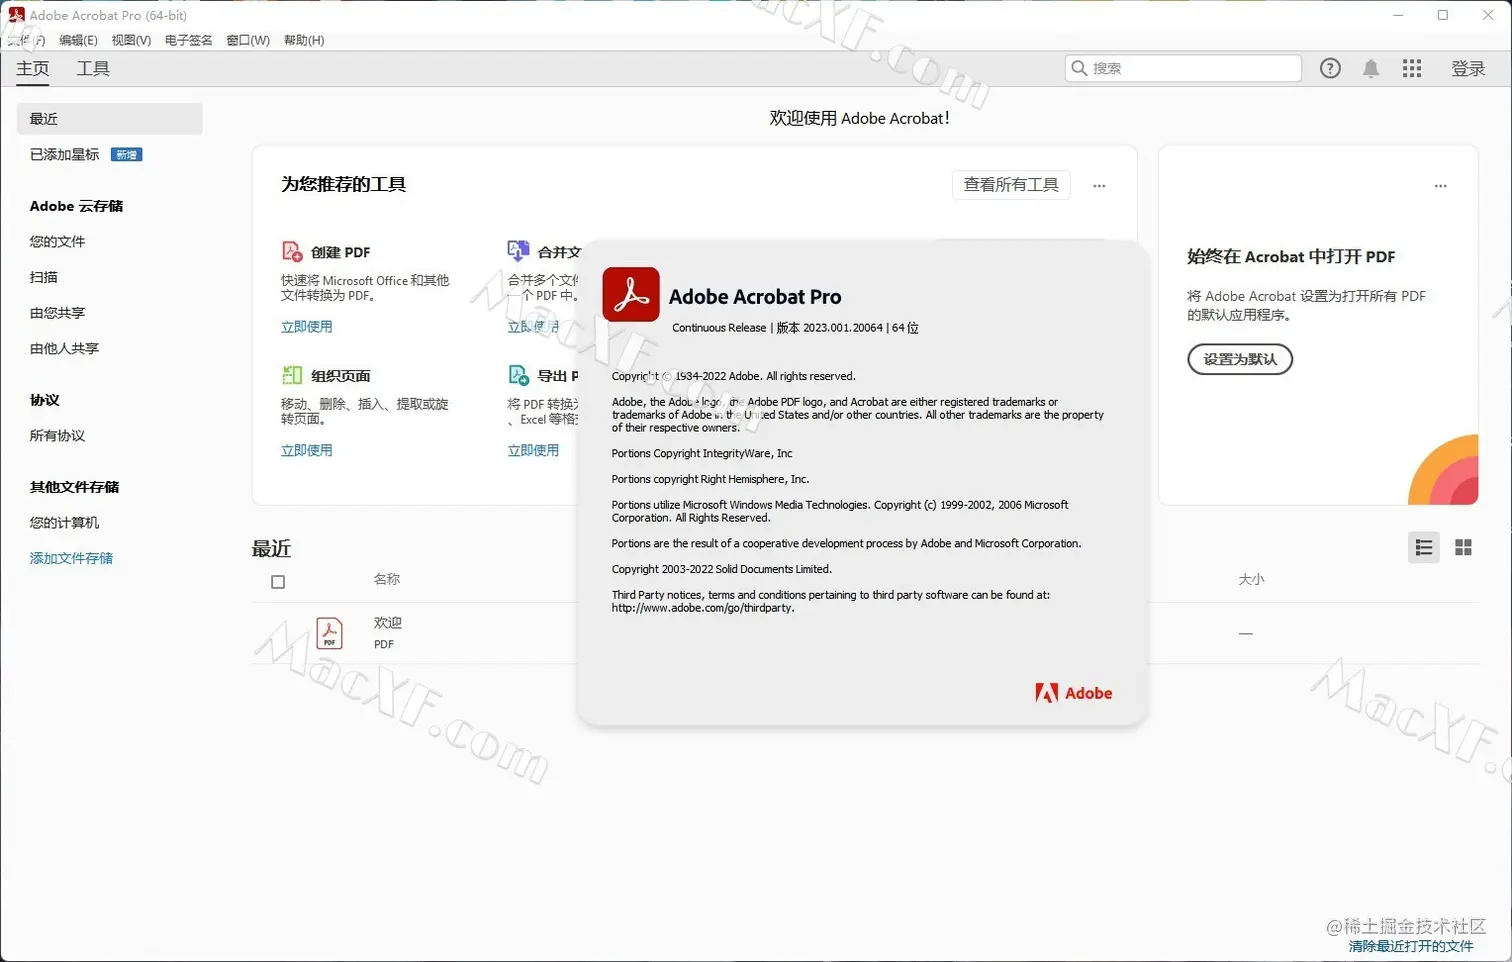This screenshot has width=1512, height=962.
Task: Click the 名称 column header
Action: click(387, 579)
